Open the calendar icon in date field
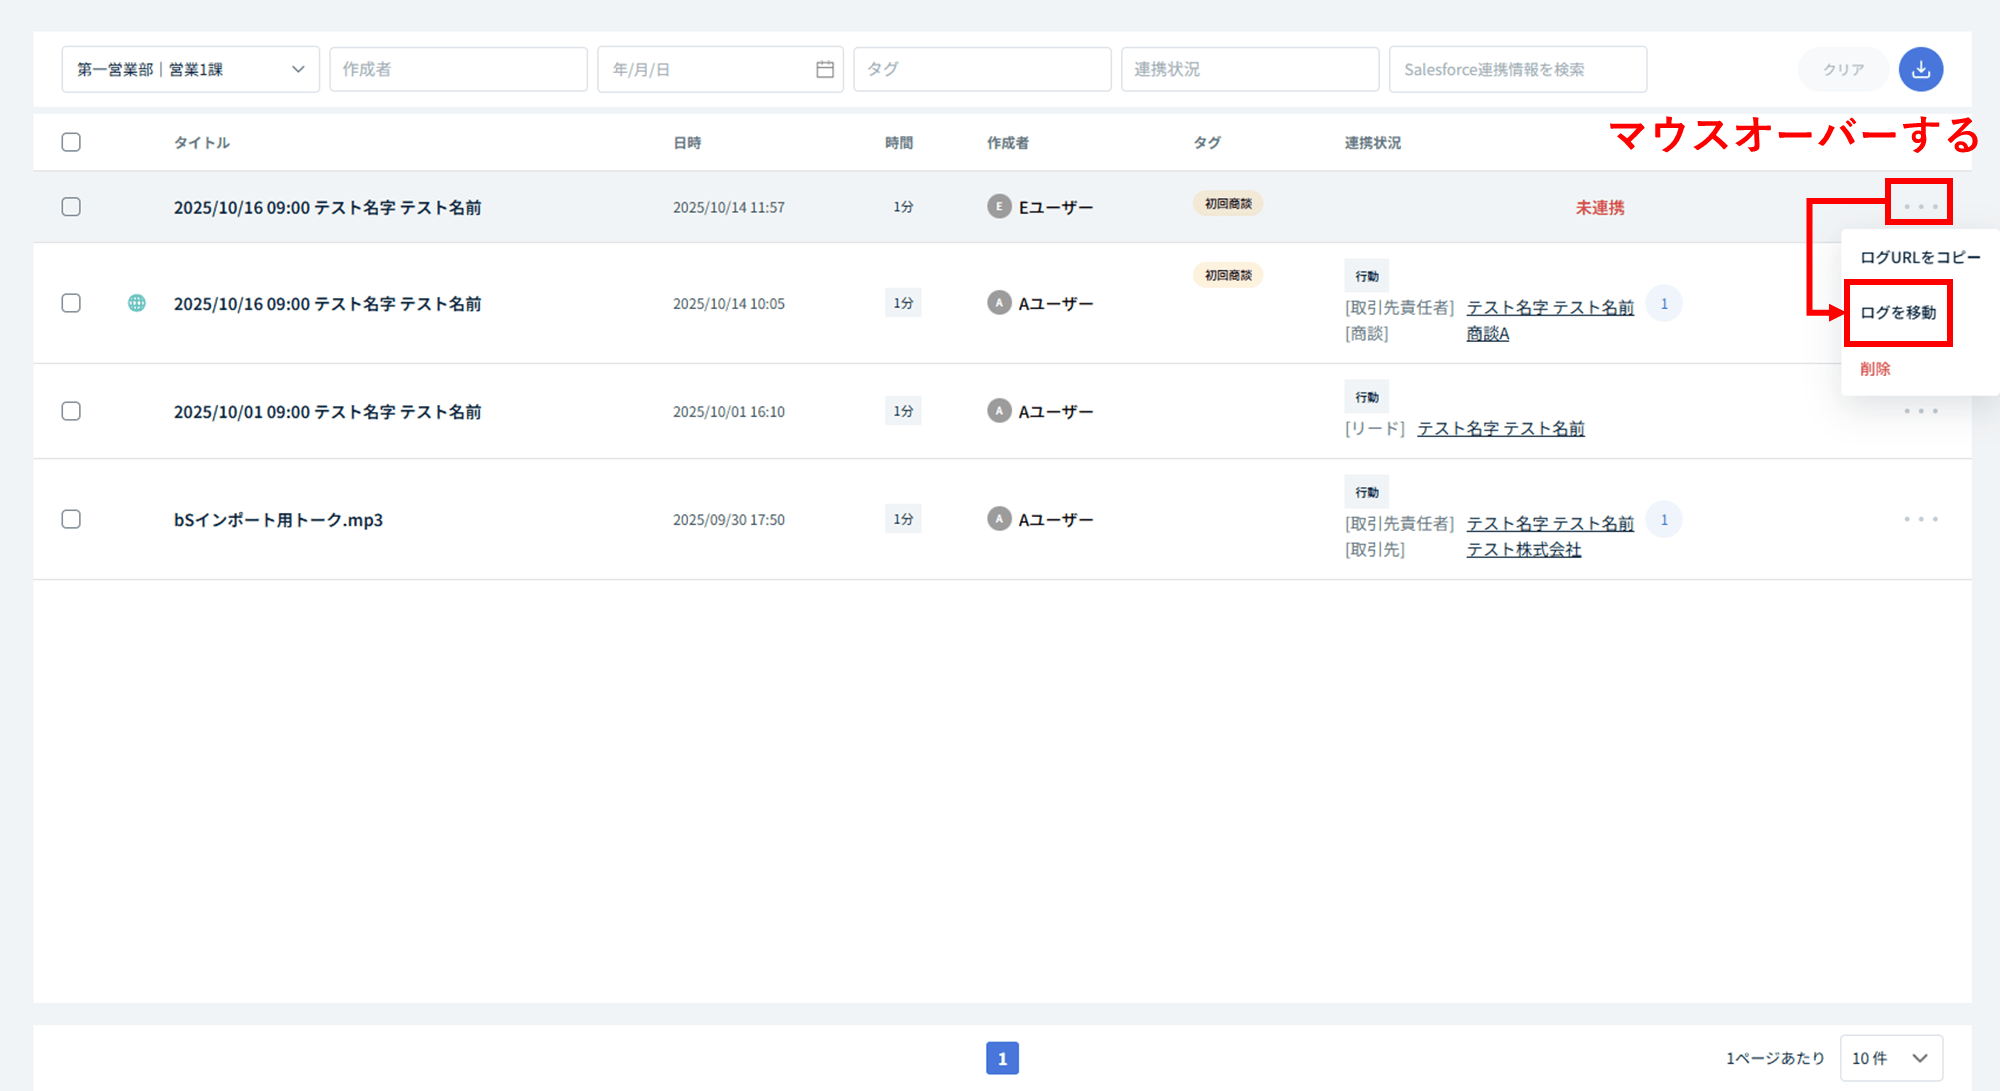The width and height of the screenshot is (2010, 1091). tap(824, 69)
